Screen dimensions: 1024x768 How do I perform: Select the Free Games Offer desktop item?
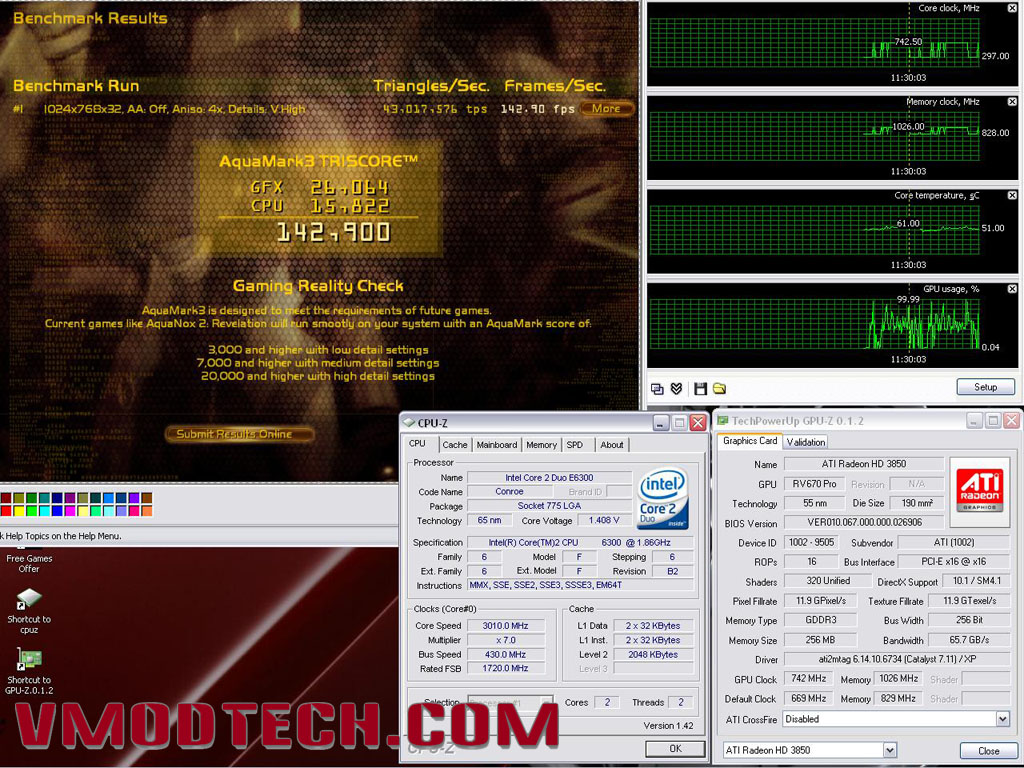[x=29, y=563]
